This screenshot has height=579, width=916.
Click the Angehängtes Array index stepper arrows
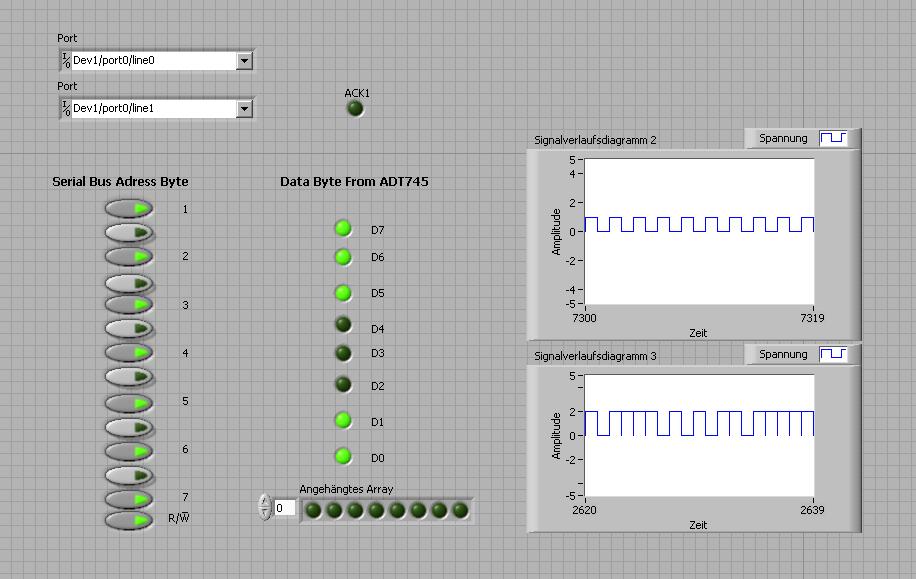coord(265,507)
